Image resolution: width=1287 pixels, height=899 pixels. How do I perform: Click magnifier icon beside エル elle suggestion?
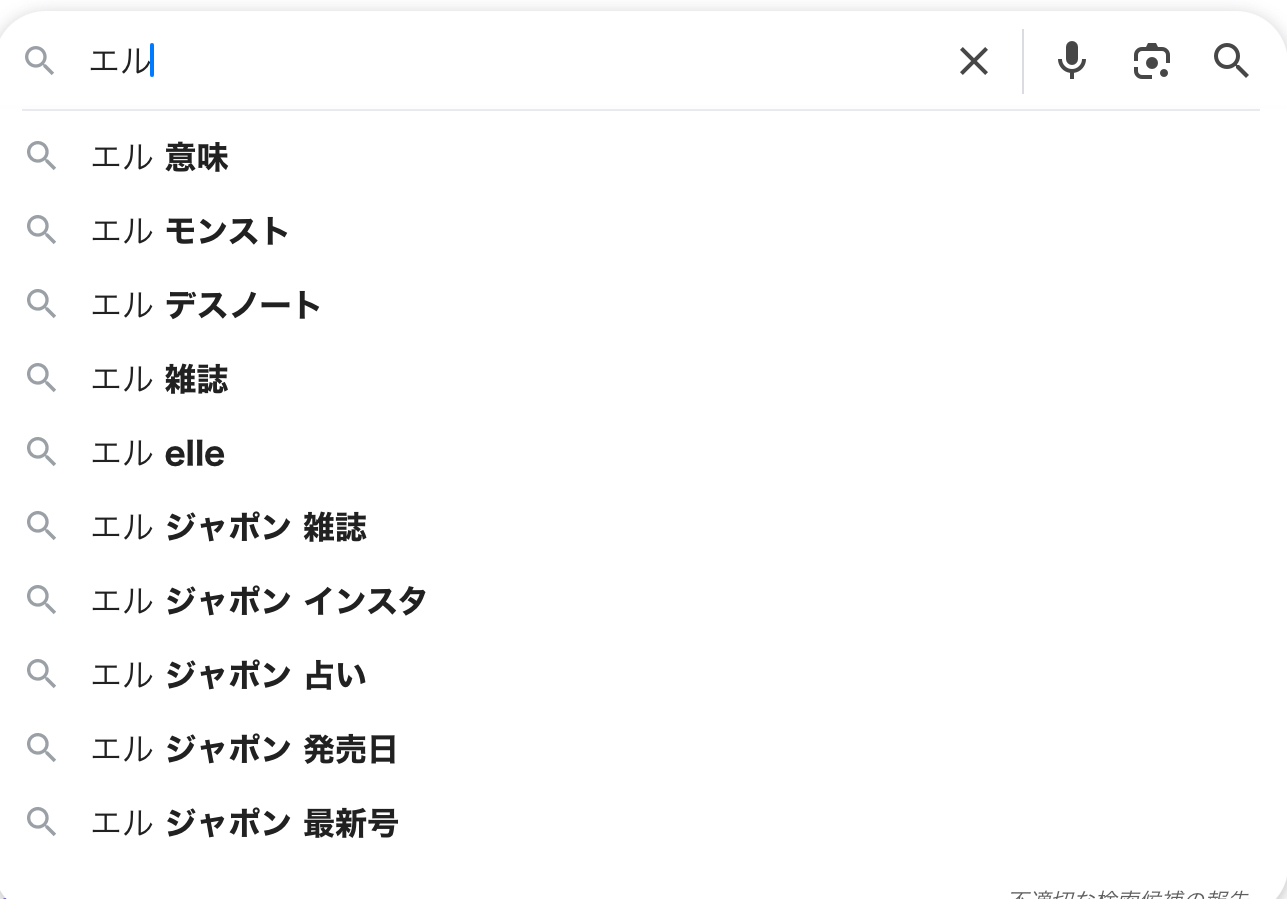[x=41, y=452]
